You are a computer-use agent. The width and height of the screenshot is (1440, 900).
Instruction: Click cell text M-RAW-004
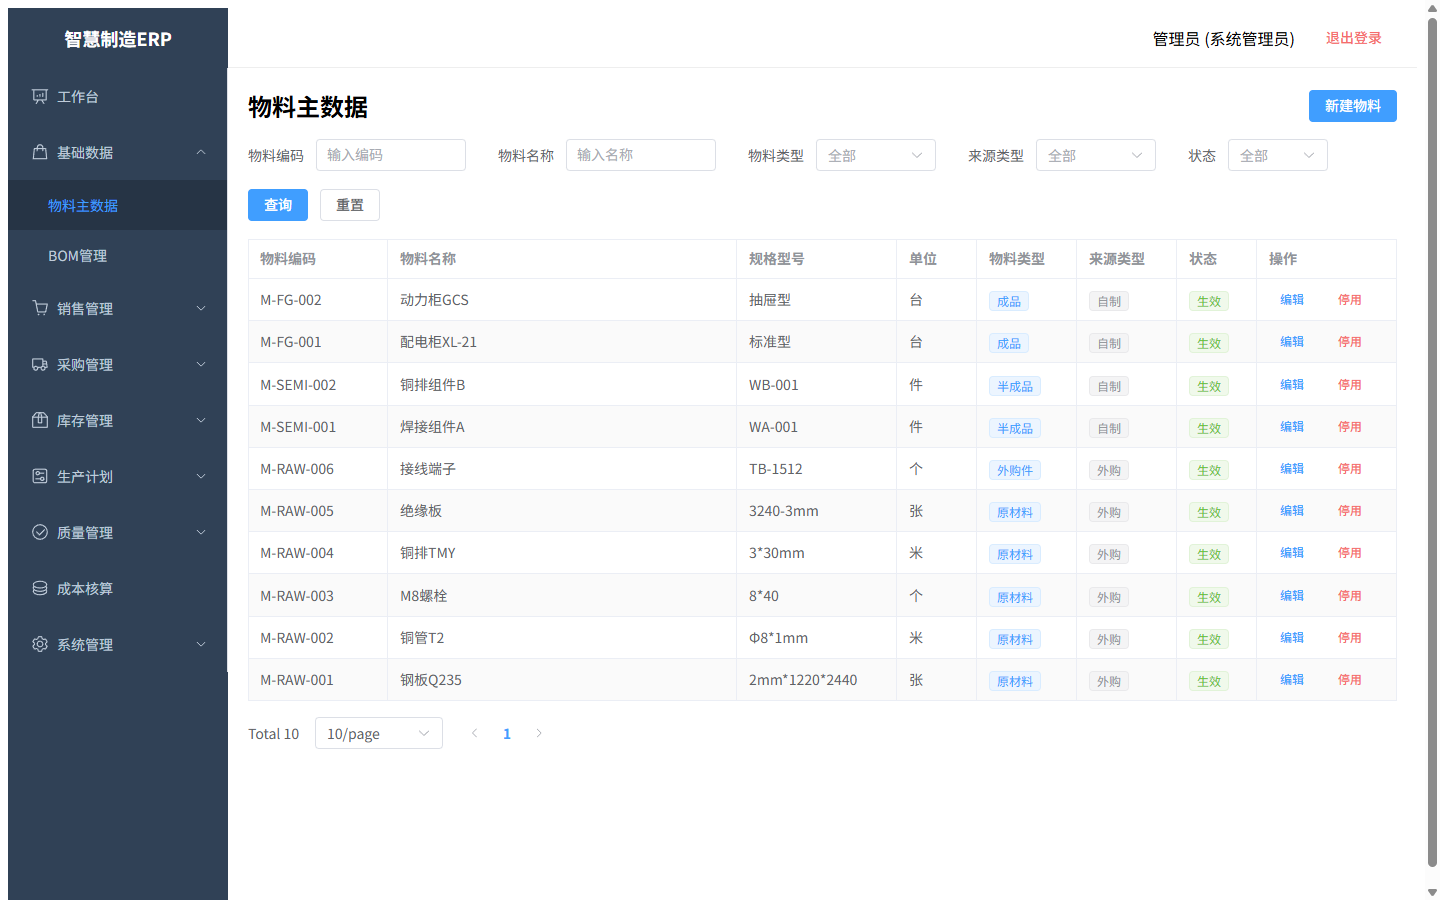coord(297,553)
